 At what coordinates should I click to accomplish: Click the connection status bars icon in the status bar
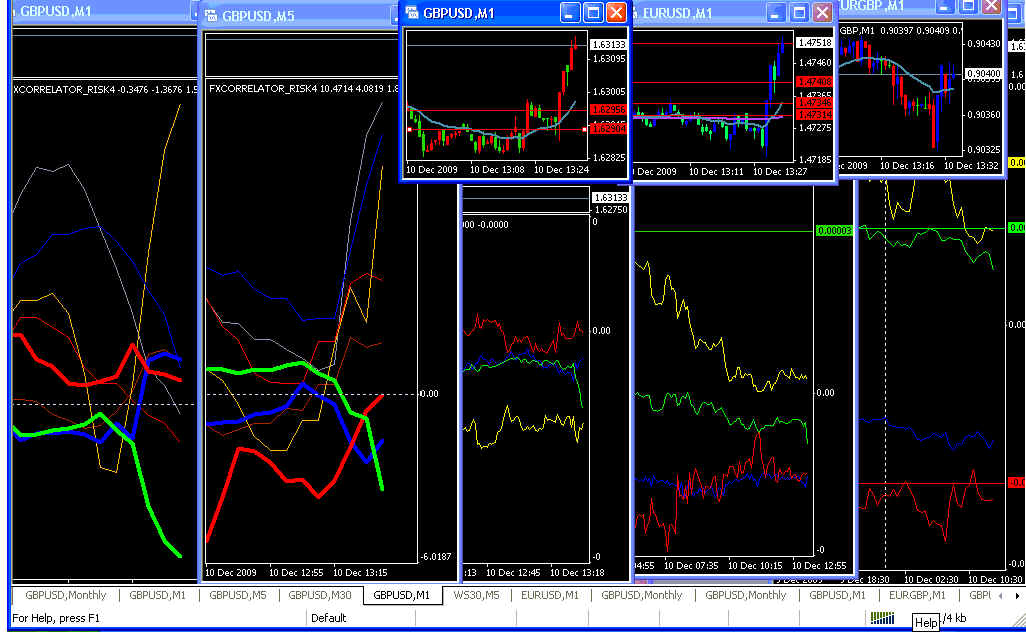click(x=882, y=618)
